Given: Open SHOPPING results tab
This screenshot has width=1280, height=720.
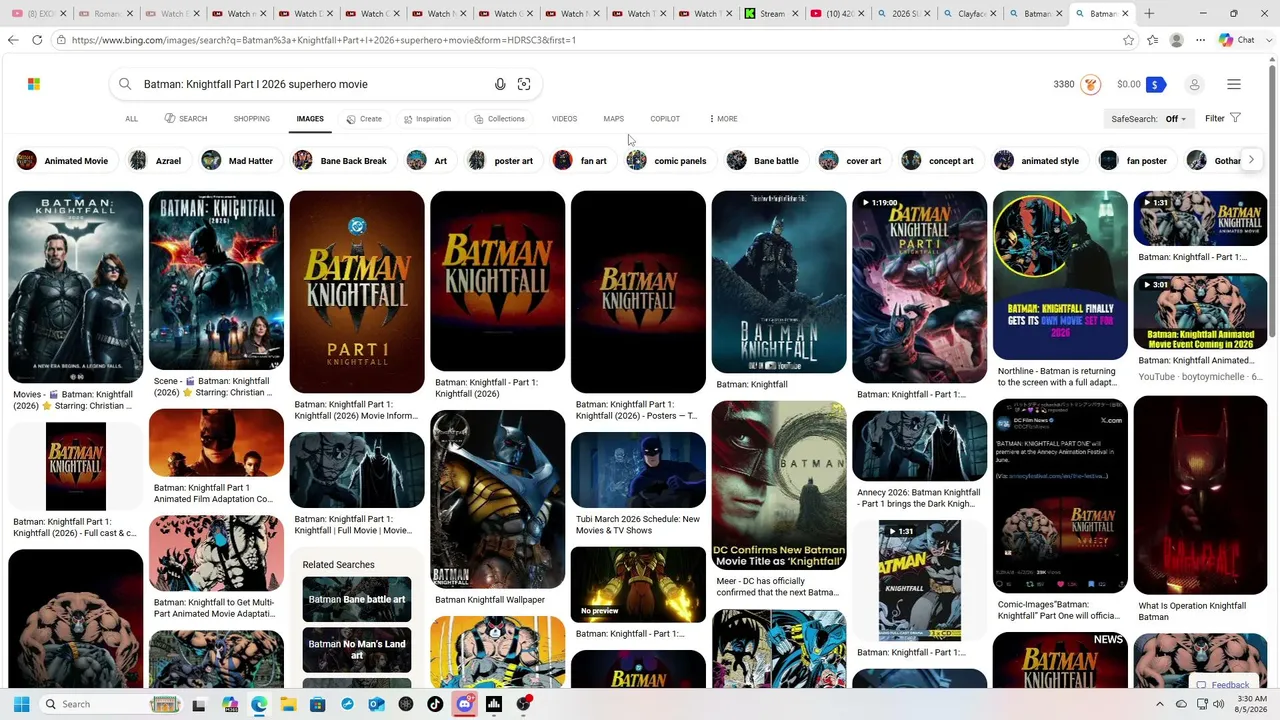Looking at the screenshot, I should pyautogui.click(x=252, y=119).
